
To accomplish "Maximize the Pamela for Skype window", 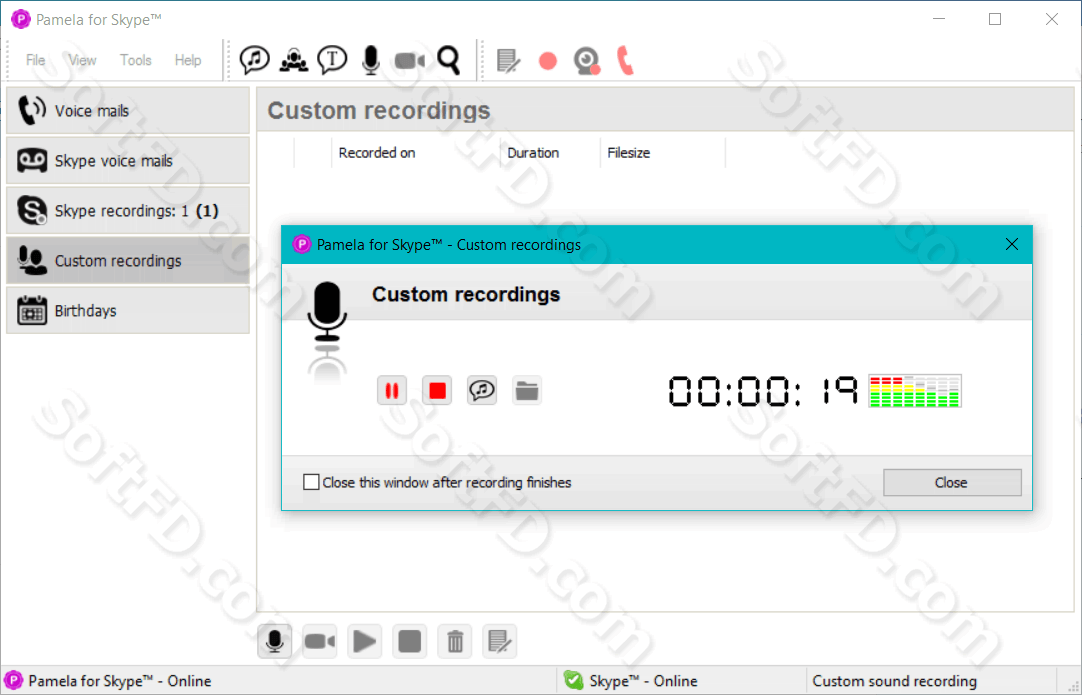I will tap(995, 19).
